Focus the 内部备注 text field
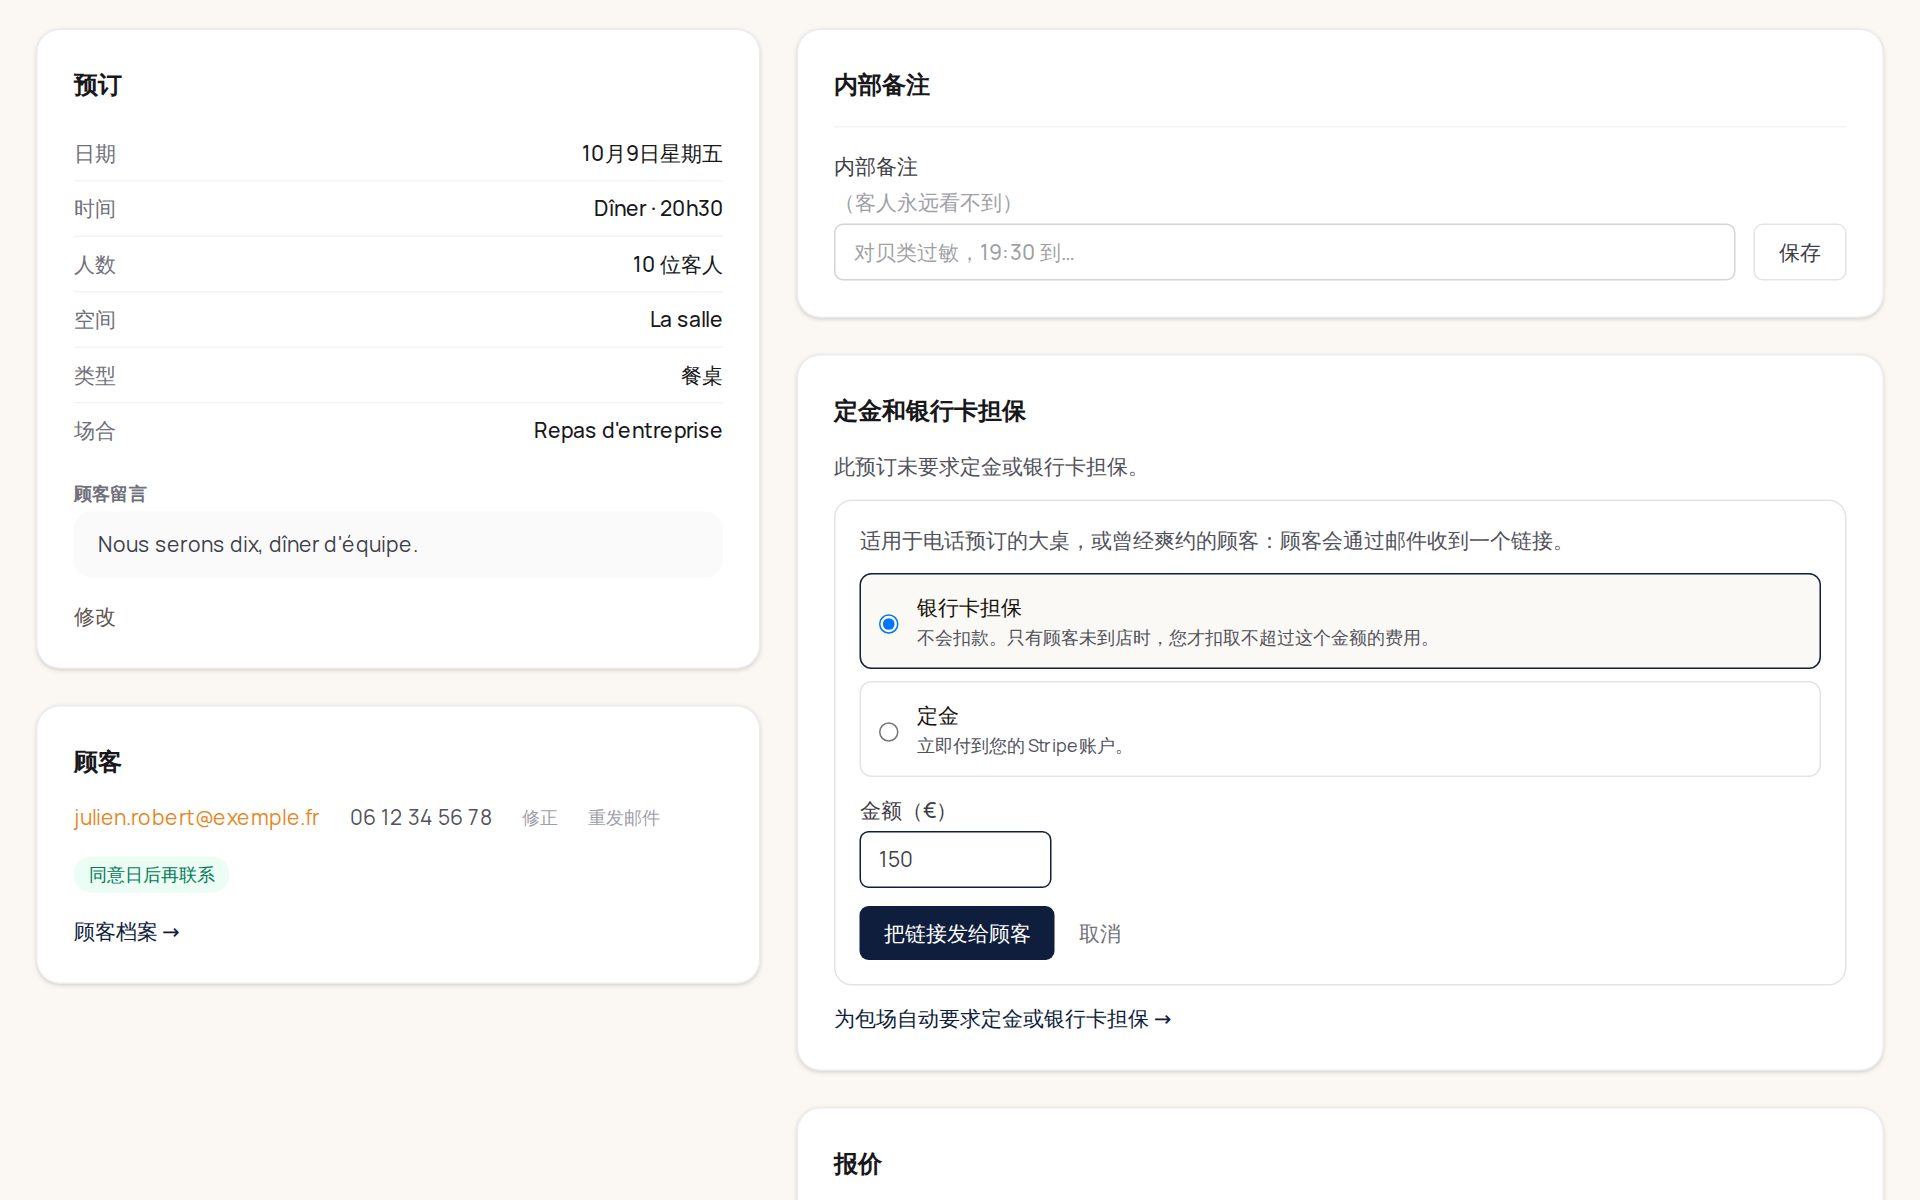The image size is (1920, 1200). coord(1284,252)
